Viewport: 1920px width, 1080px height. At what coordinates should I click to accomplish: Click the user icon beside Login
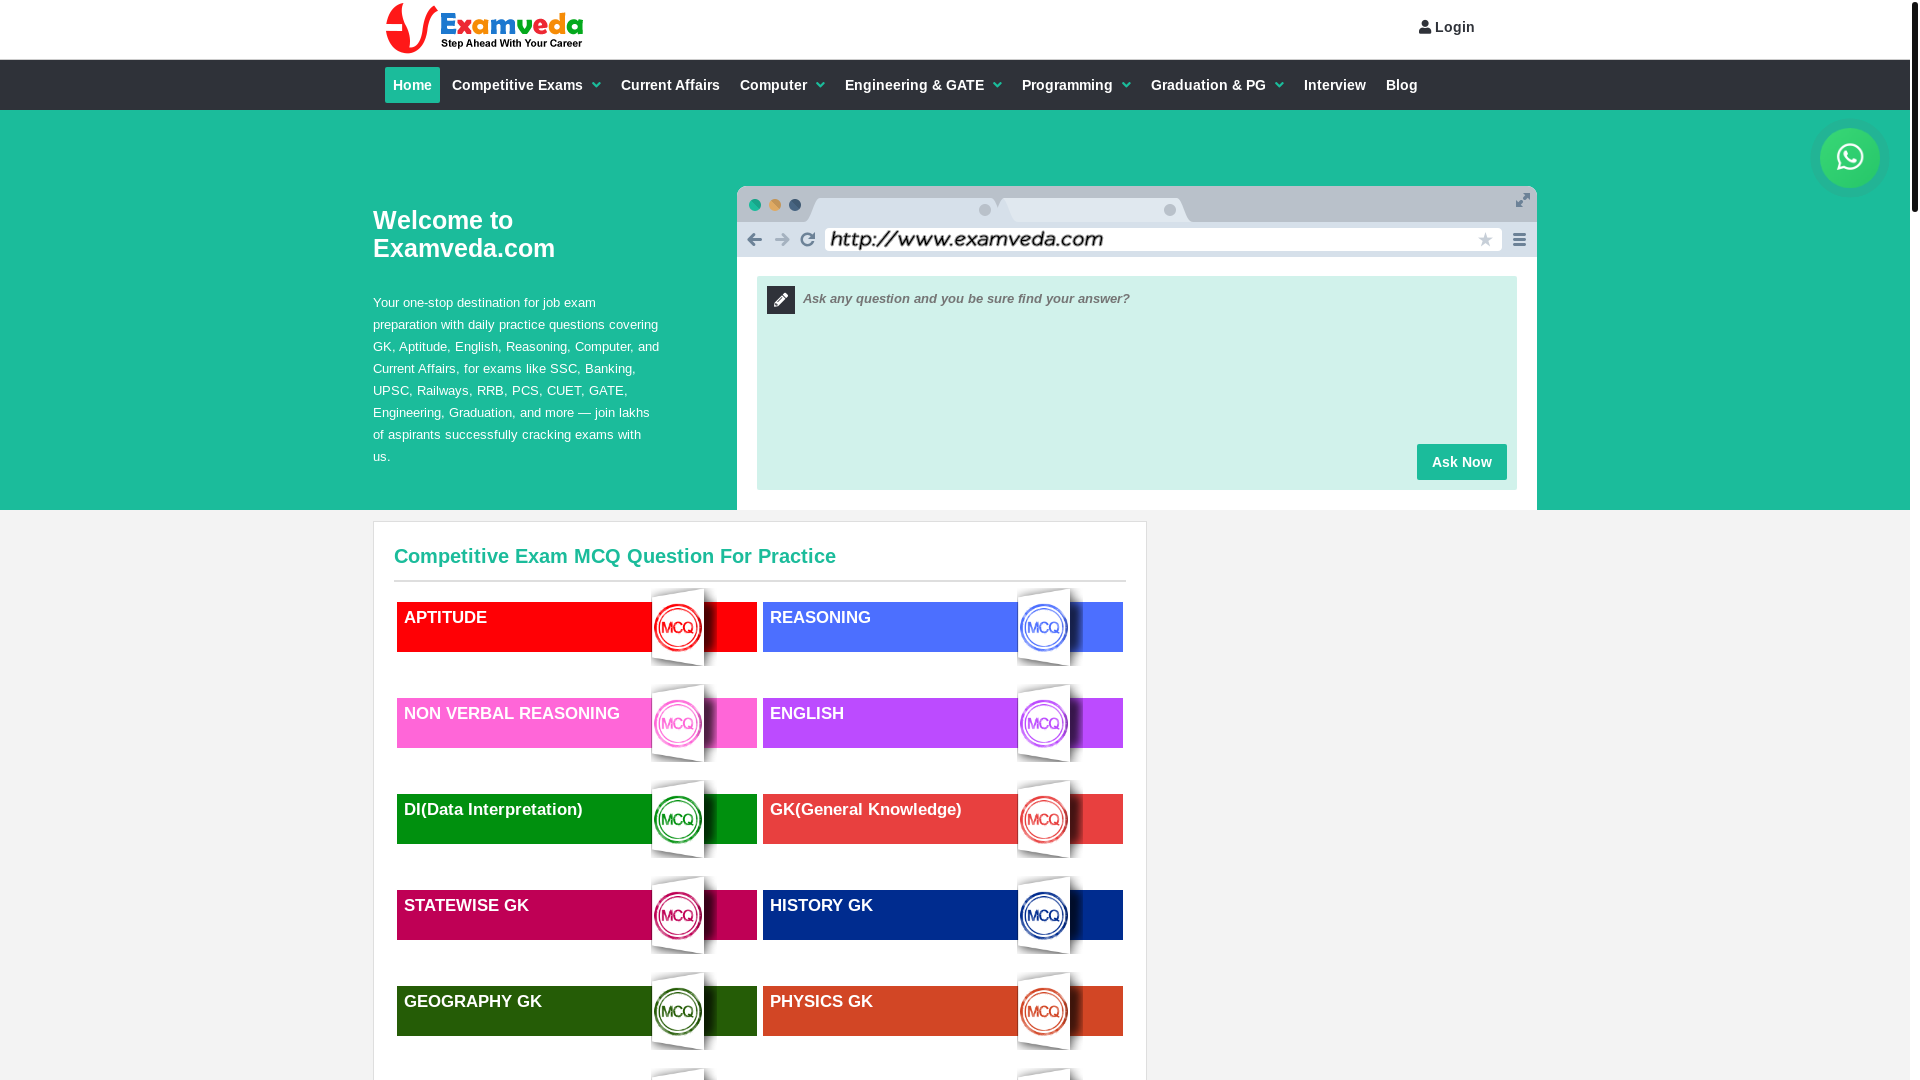(x=1425, y=28)
